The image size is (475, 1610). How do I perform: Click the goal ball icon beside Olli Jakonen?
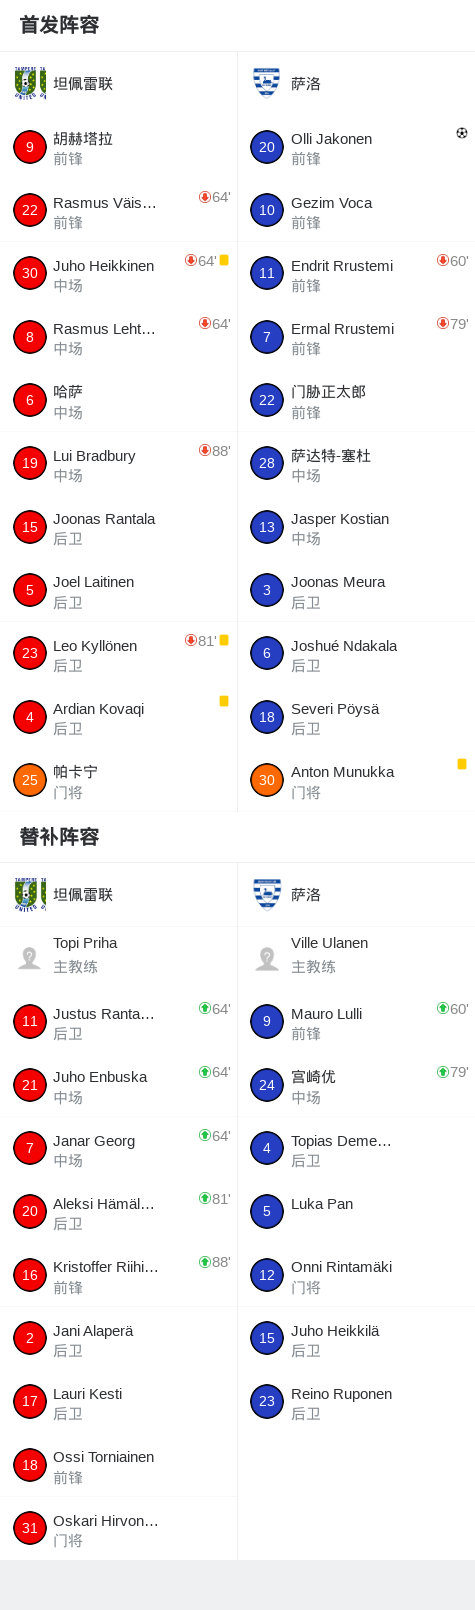(462, 133)
